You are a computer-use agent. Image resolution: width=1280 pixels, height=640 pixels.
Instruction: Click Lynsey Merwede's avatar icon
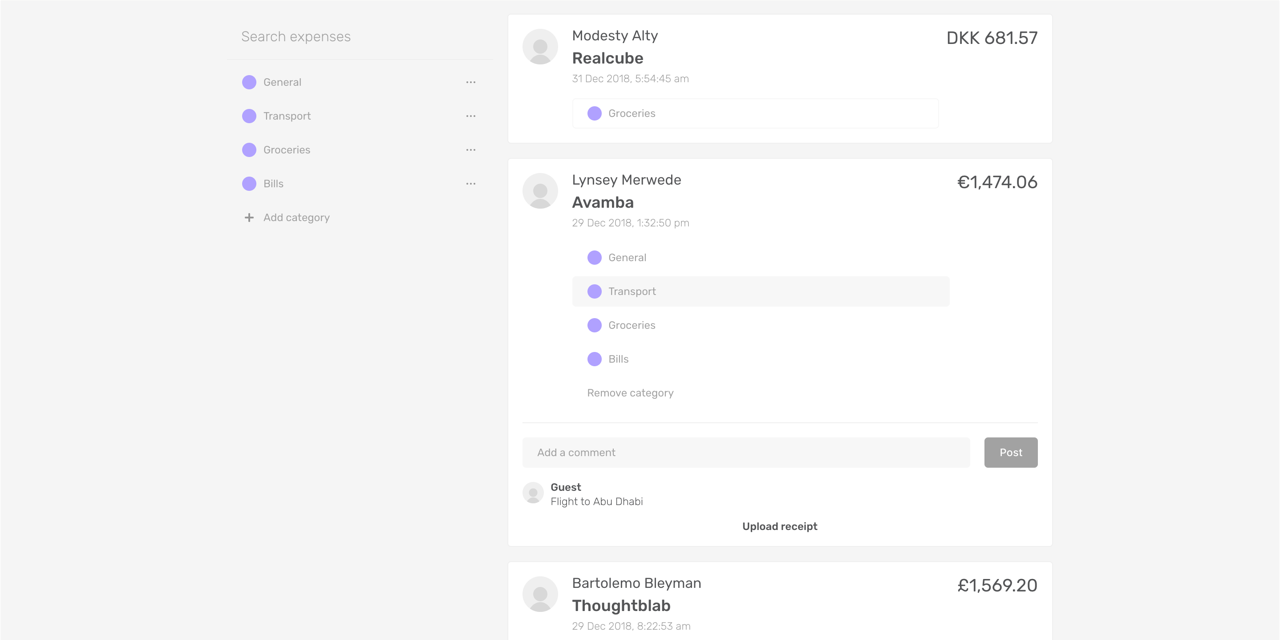(540, 191)
